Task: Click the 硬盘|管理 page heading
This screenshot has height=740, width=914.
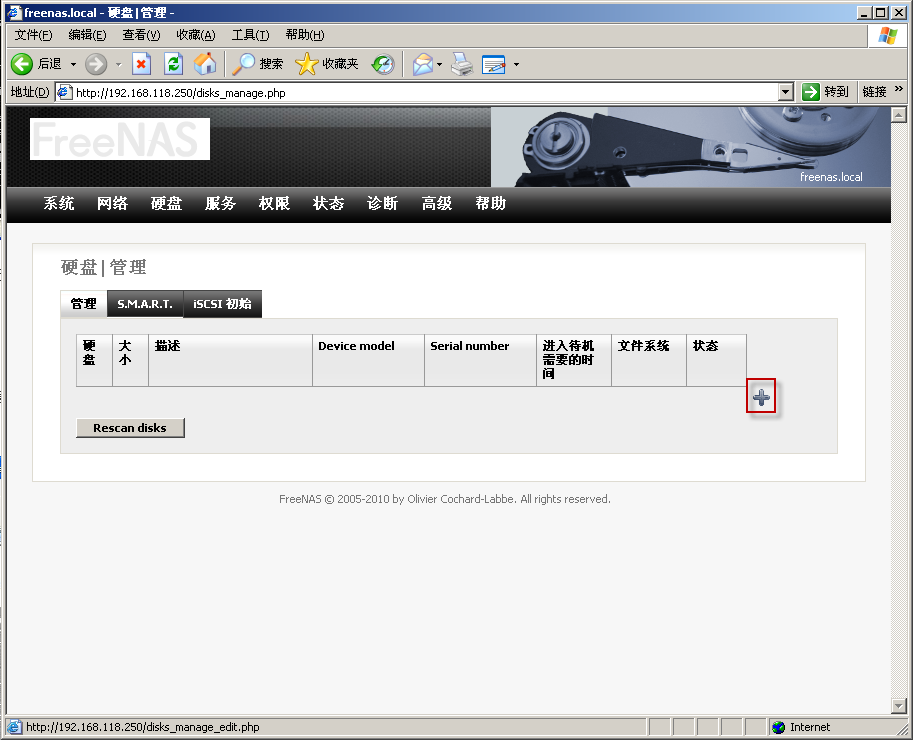Action: click(104, 267)
